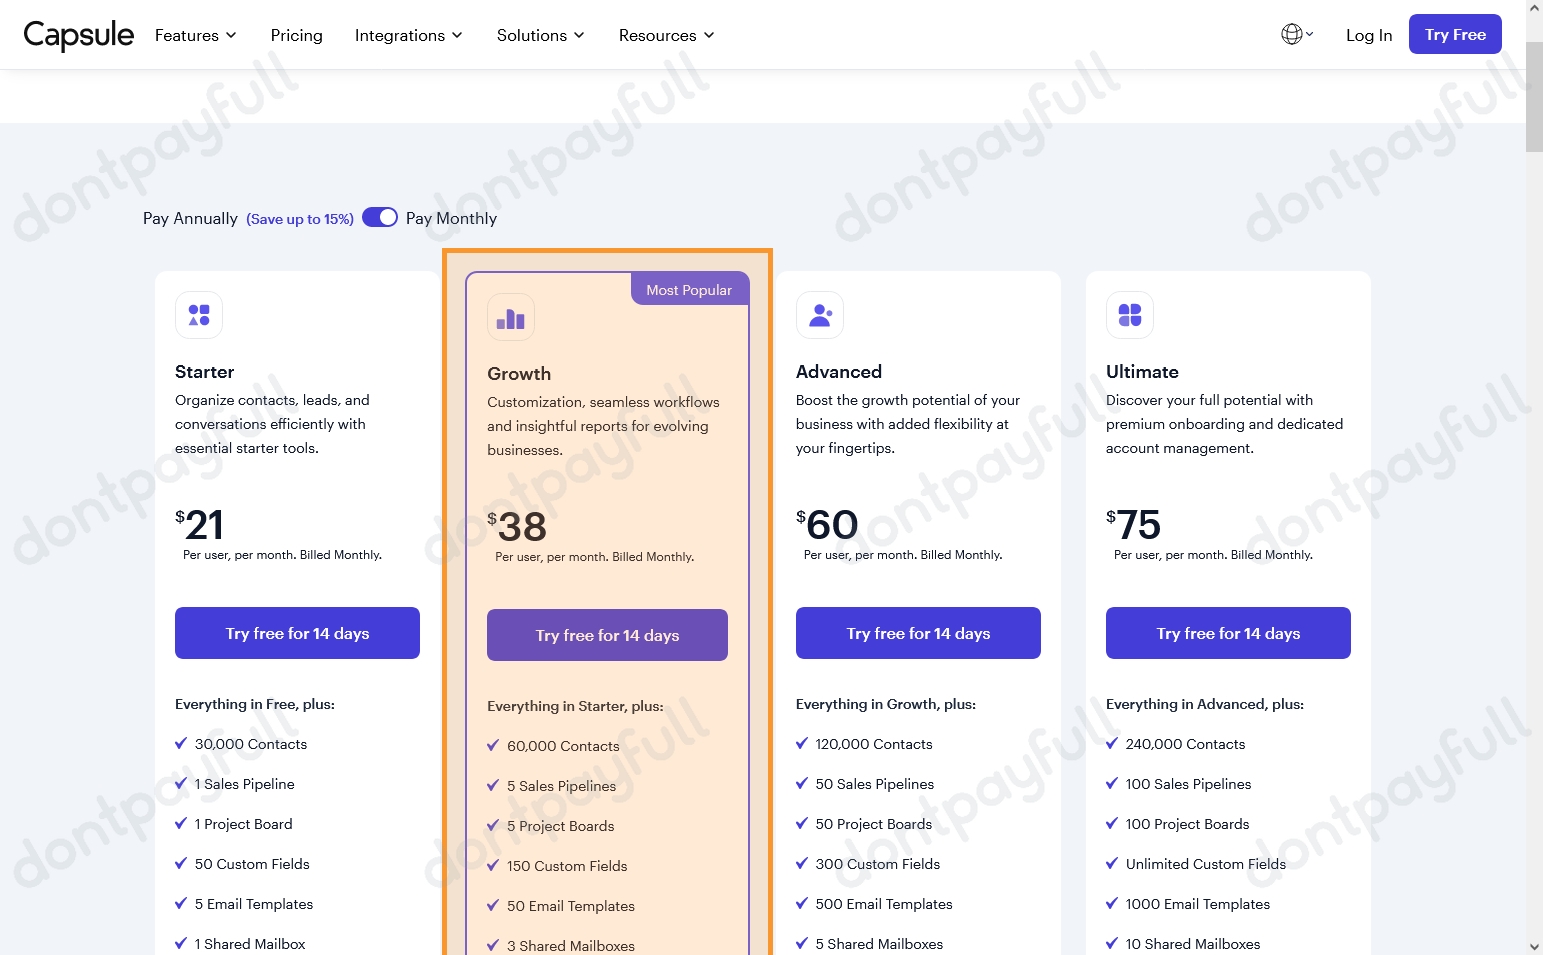Click the Try Free button
1543x955 pixels.
tap(1455, 33)
